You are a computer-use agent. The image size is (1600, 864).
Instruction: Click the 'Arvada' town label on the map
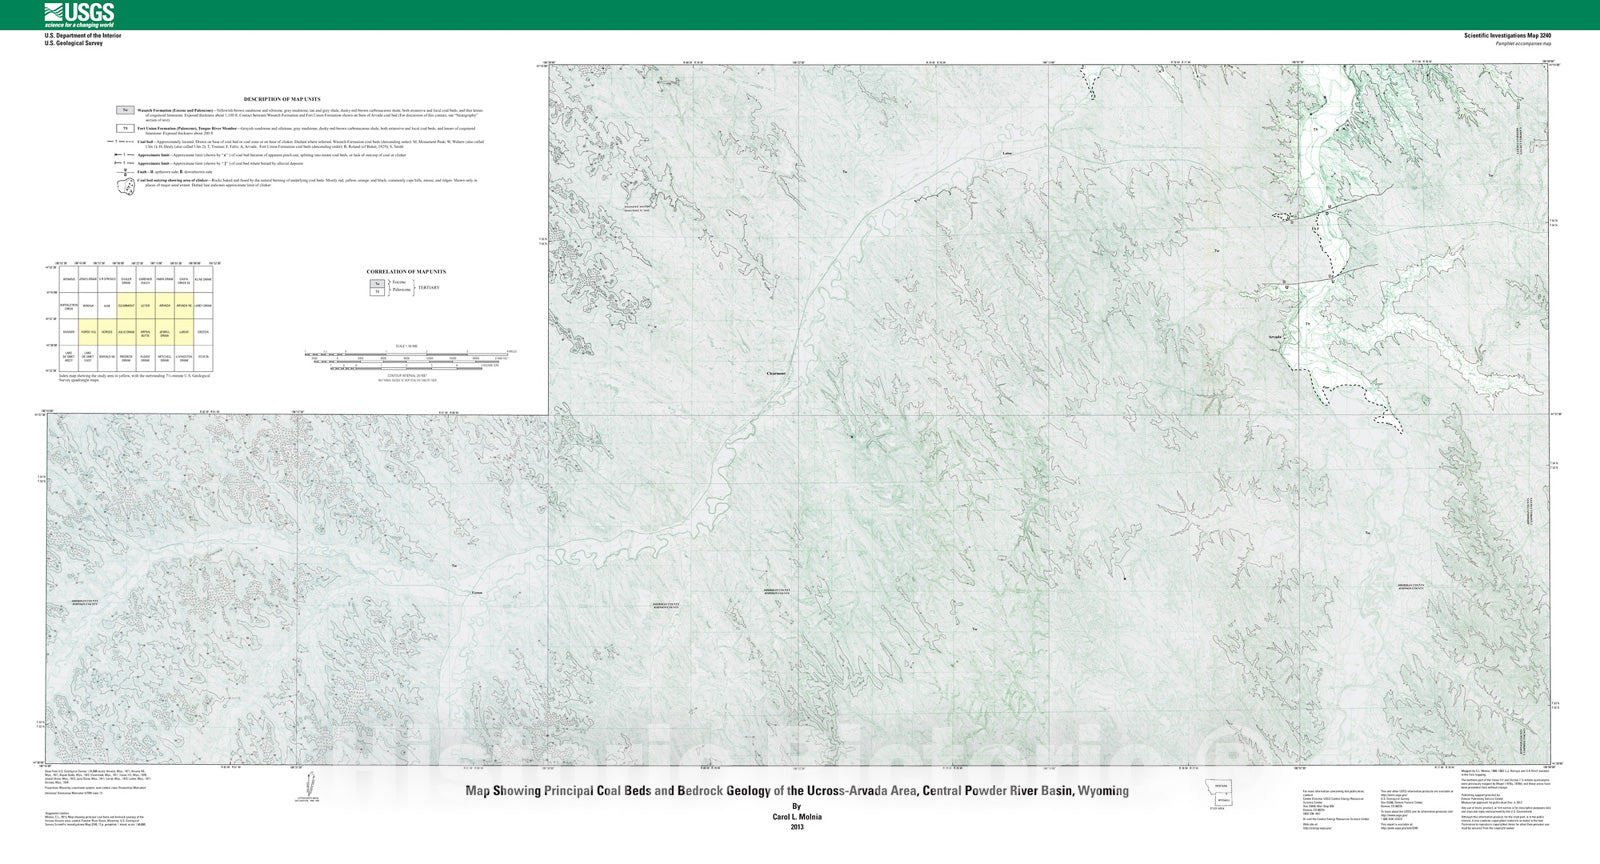pos(1274,337)
